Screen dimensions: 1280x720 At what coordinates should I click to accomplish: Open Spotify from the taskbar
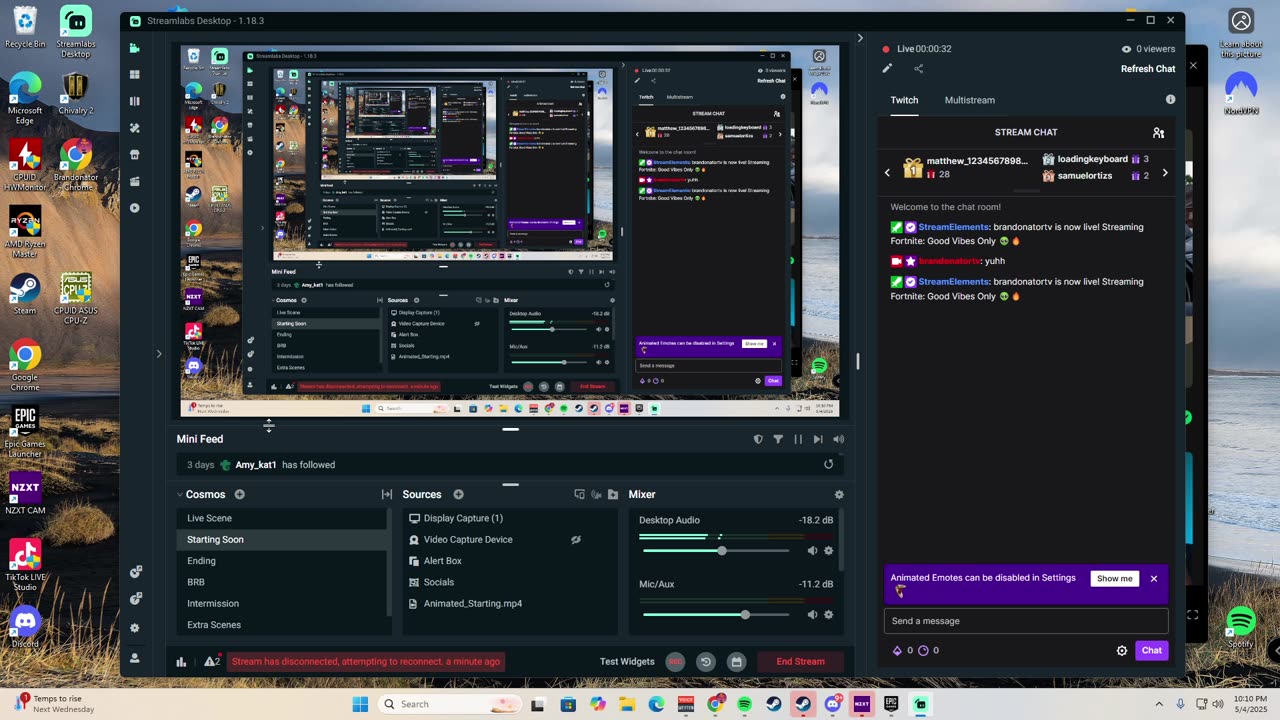point(744,704)
